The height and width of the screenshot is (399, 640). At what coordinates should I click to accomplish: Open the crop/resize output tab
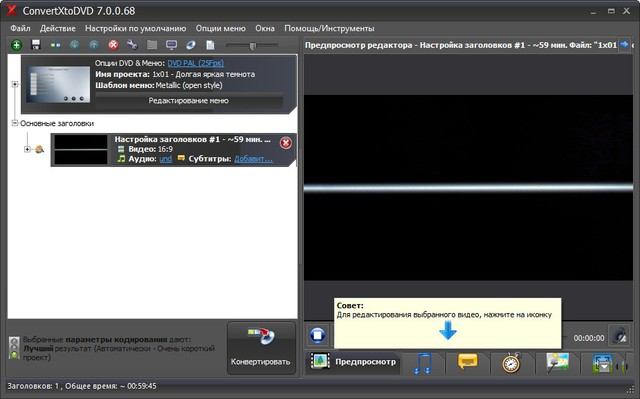click(x=603, y=363)
